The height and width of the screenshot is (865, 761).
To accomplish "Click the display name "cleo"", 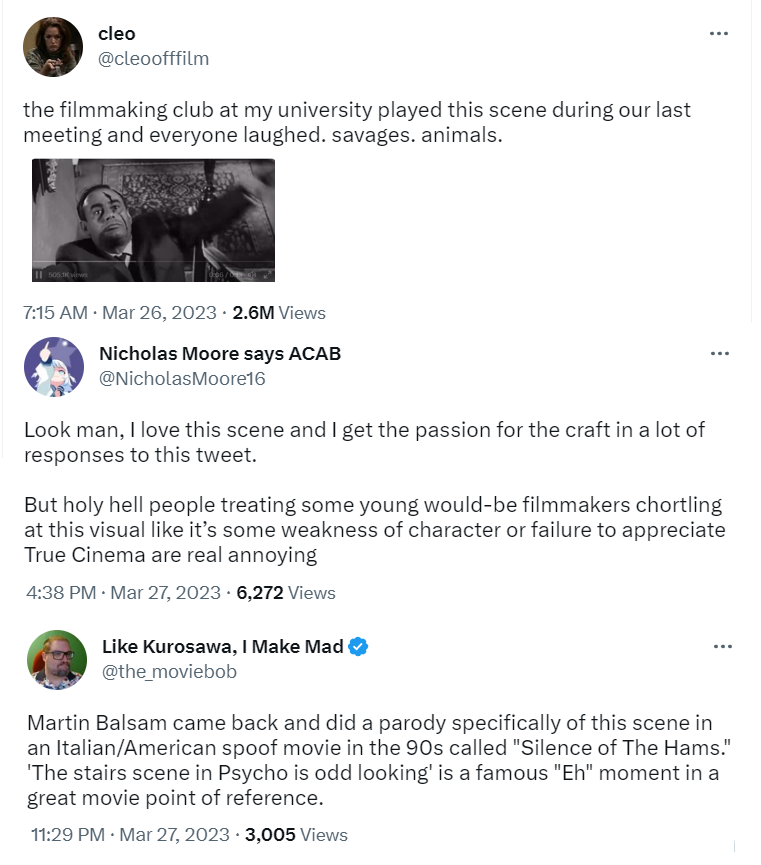I will [x=117, y=34].
